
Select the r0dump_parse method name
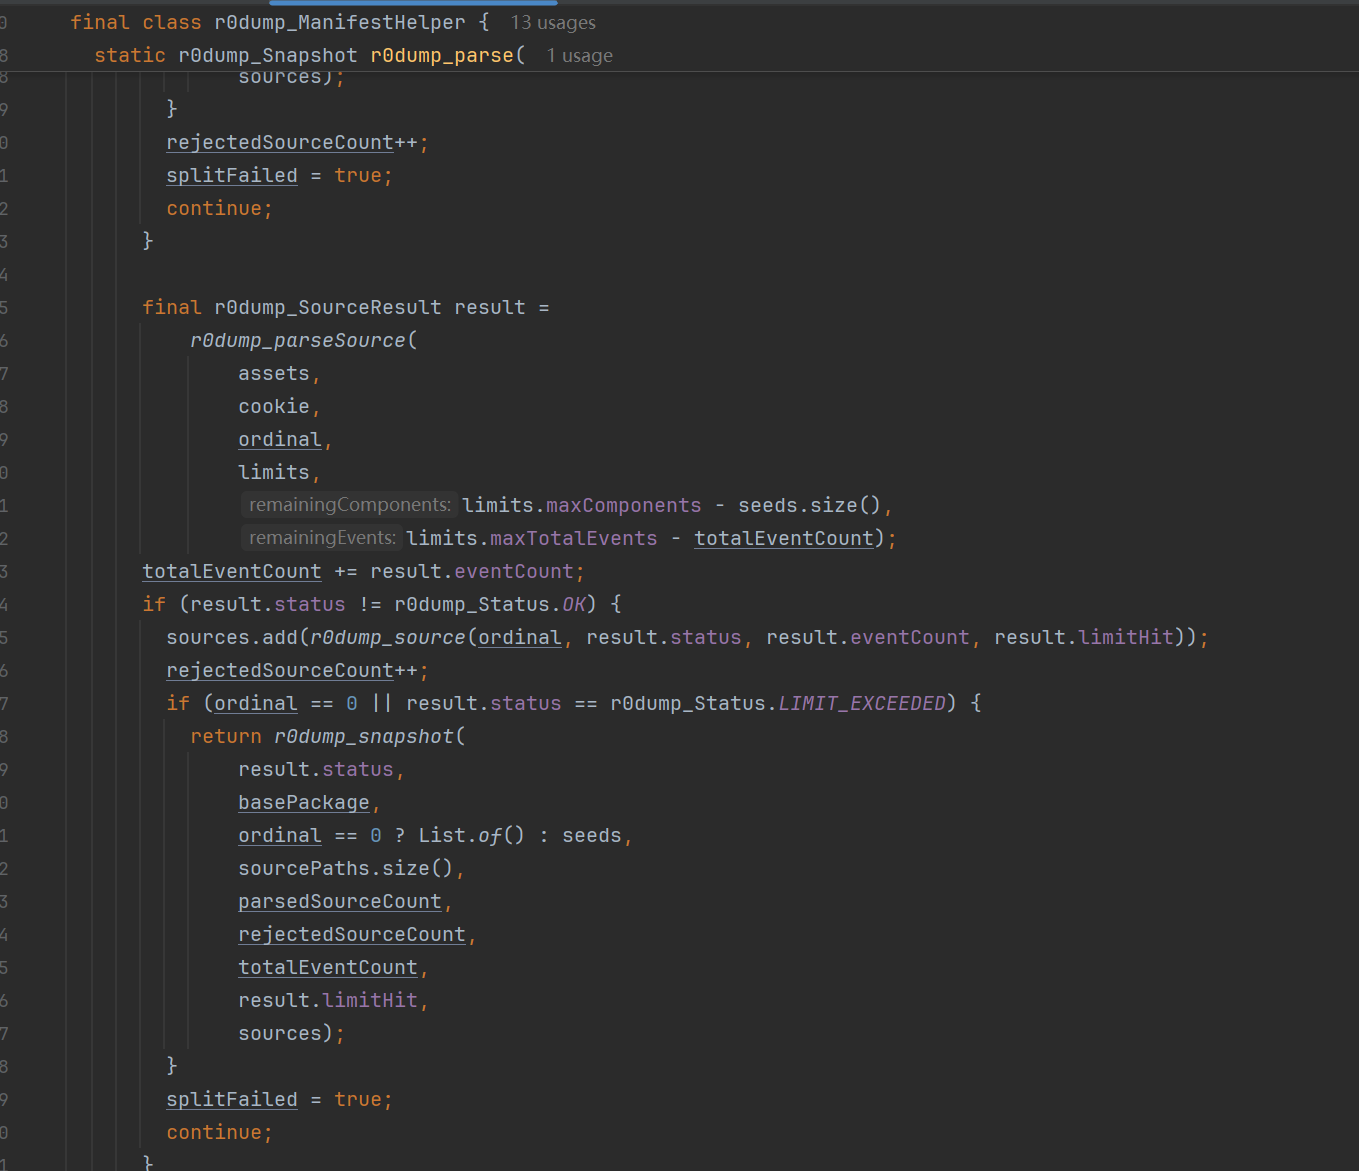[442, 55]
